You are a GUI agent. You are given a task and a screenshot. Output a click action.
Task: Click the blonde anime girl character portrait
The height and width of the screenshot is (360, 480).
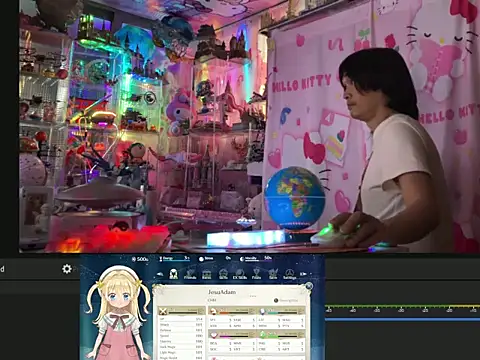[117, 313]
